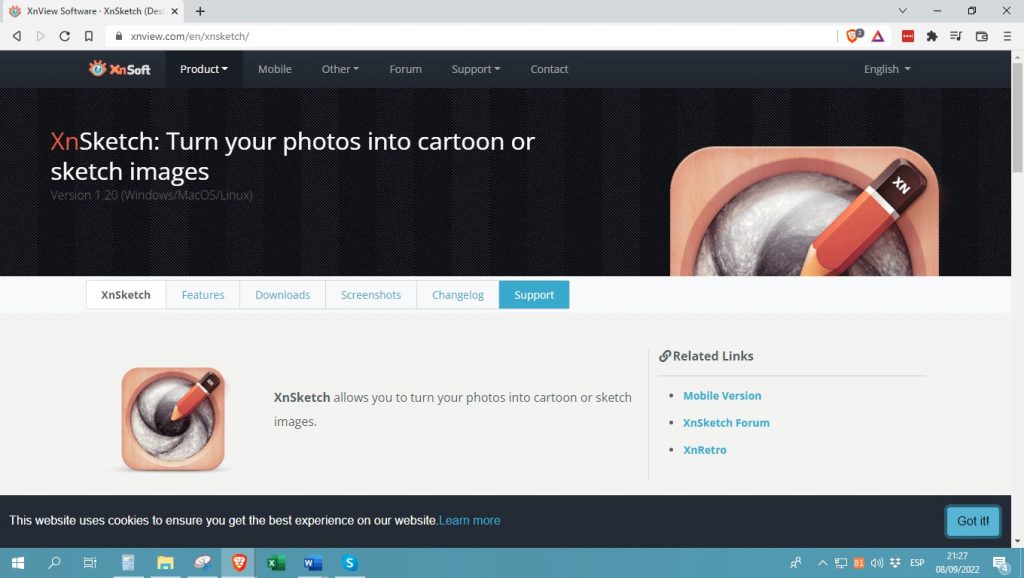Viewport: 1024px width, 578px height.
Task: Click the Brave Rewards triangle icon
Action: [x=877, y=36]
